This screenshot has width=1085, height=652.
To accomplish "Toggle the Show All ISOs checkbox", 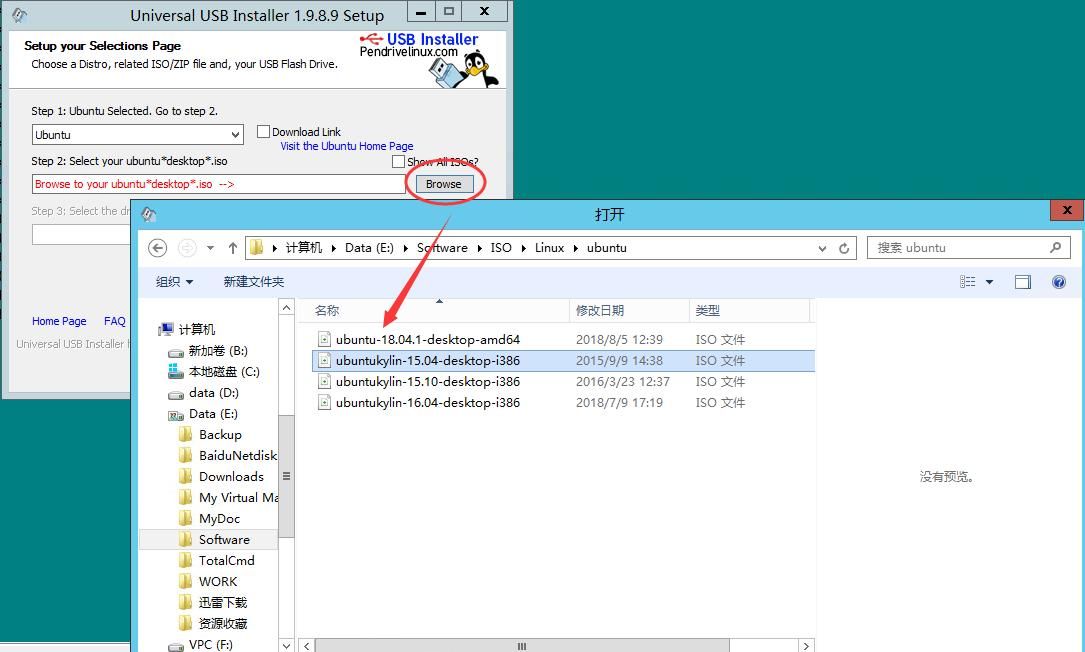I will pyautogui.click(x=398, y=161).
